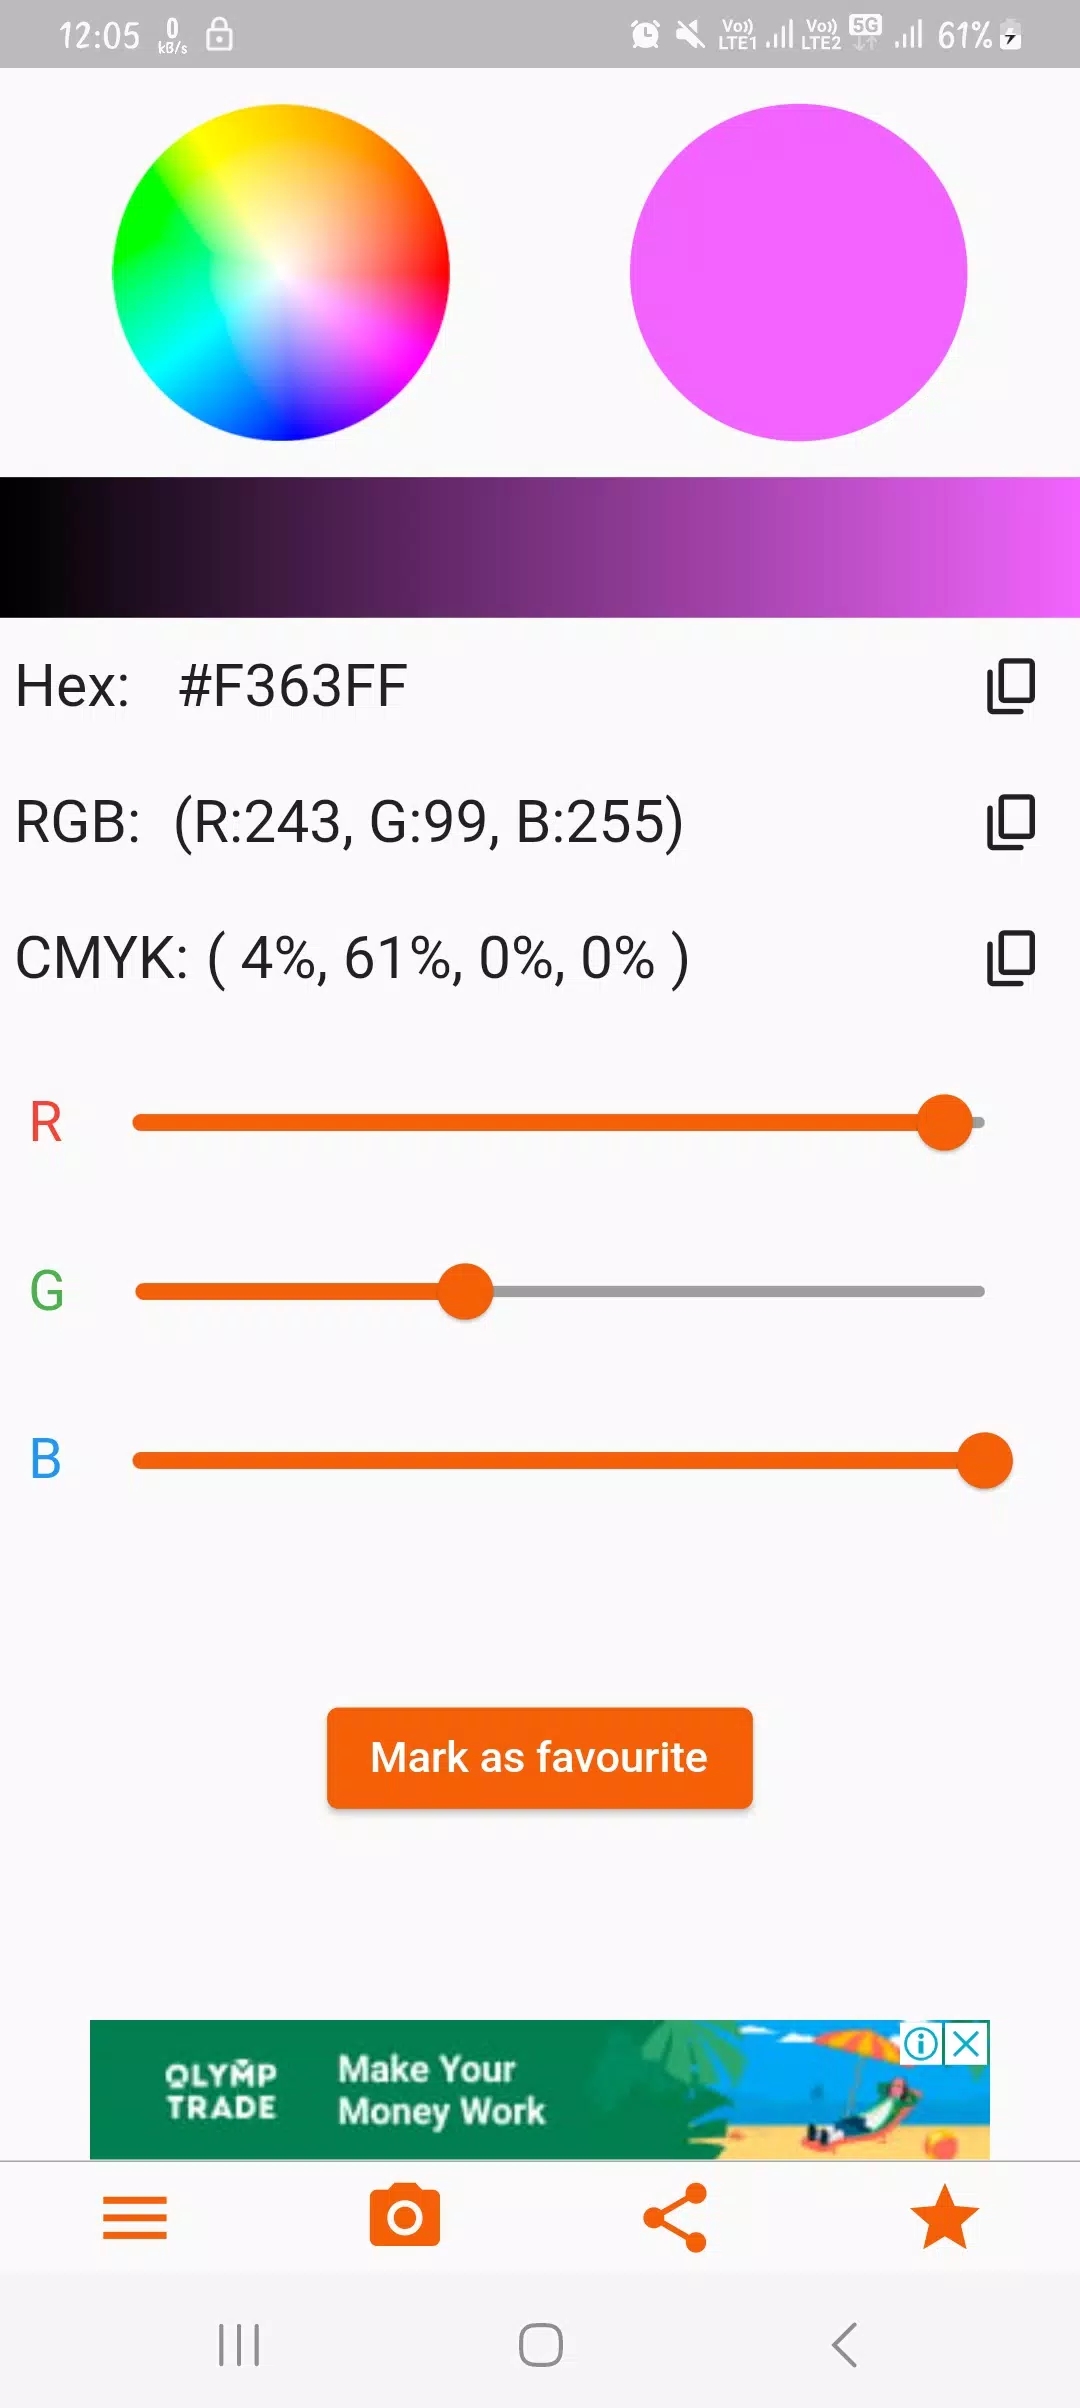Screen dimensions: 1080x2408
Task: Tap Mark as favourite button
Action: pos(540,1757)
